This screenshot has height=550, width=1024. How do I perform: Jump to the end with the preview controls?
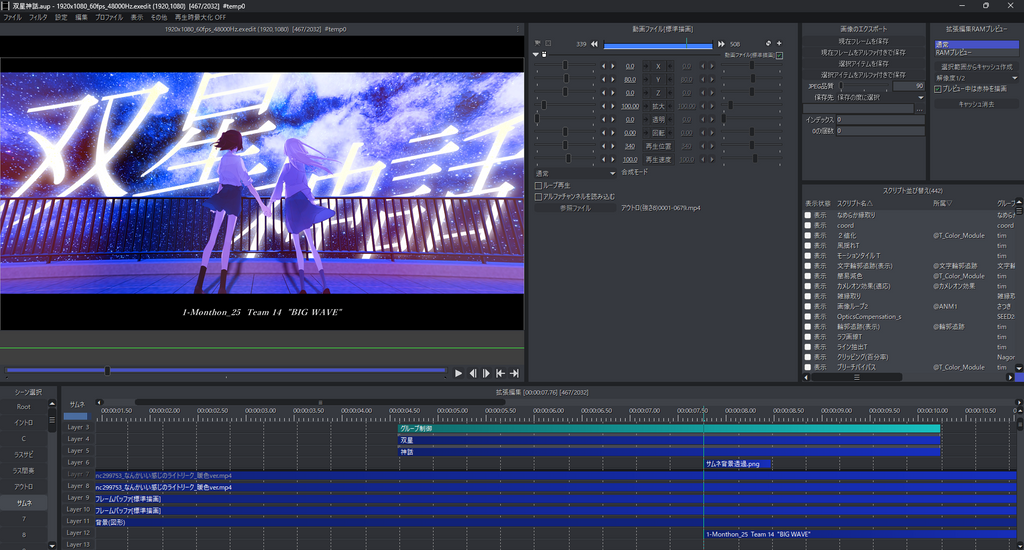coord(514,373)
